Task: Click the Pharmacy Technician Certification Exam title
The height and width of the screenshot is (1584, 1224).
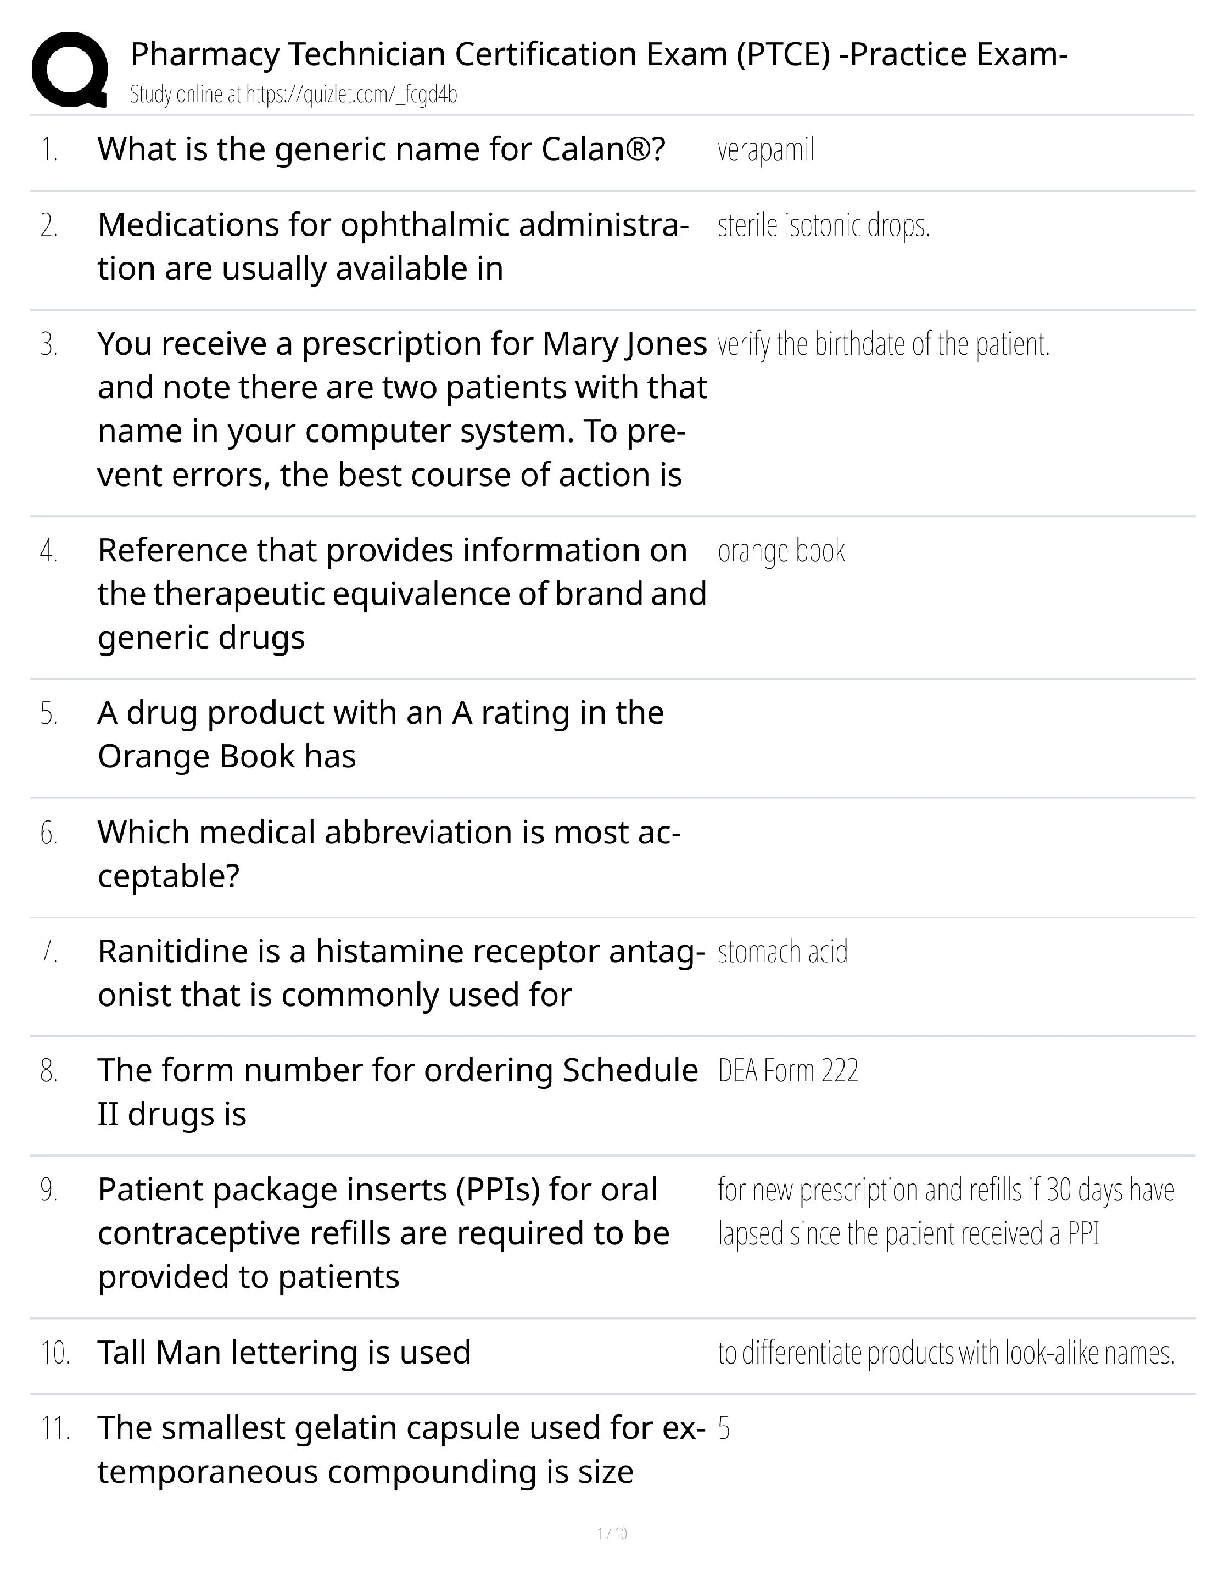Action: 599,53
